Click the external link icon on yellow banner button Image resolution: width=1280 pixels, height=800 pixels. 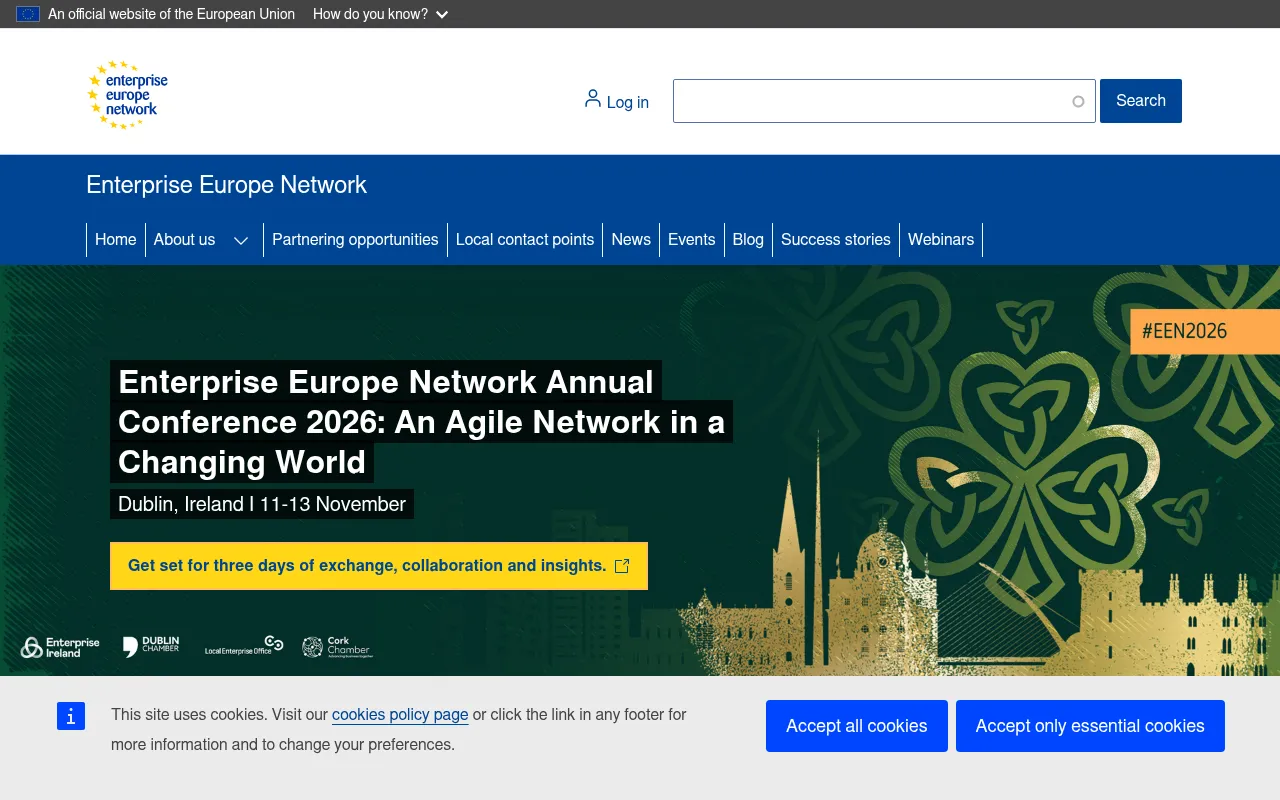coord(622,566)
